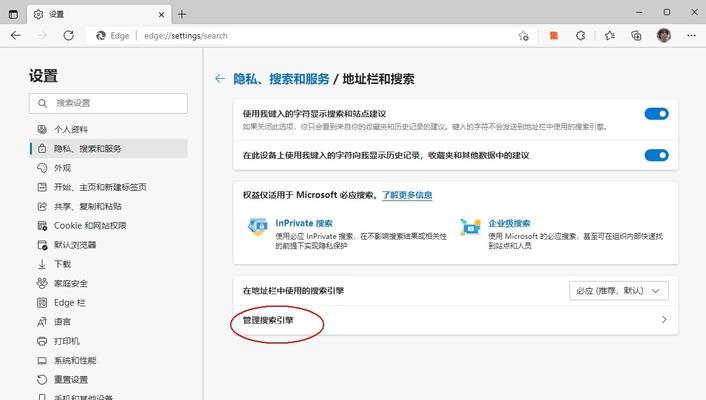The width and height of the screenshot is (706, 400).
Task: Click the back arrow beside 隐私、搜索和服务 heading
Action: point(220,79)
